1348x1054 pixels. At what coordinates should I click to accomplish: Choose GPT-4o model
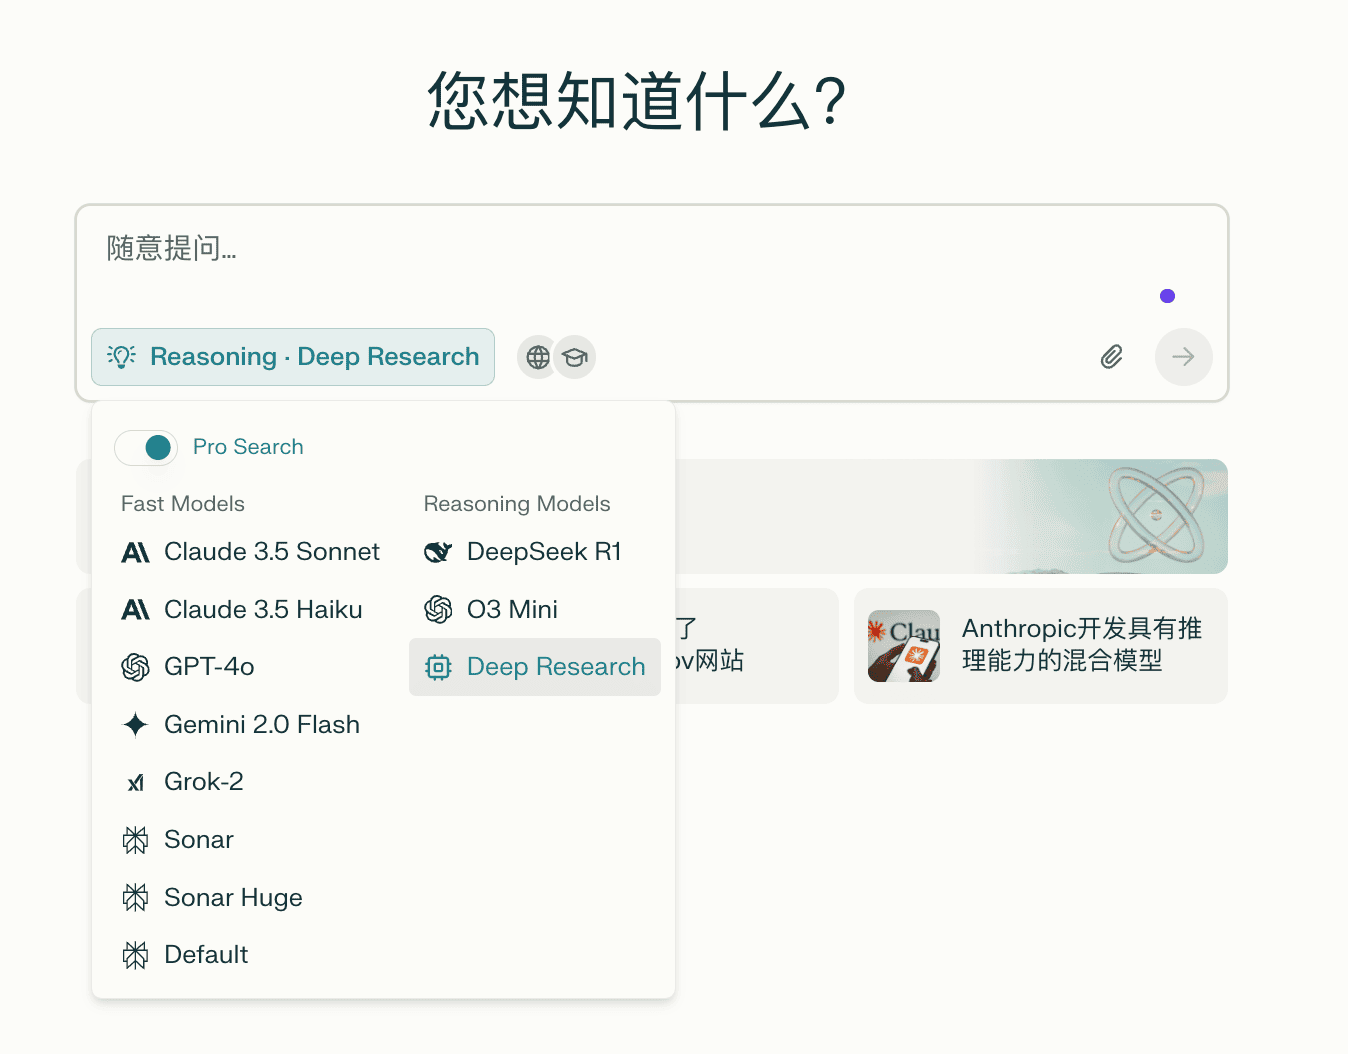(251, 667)
